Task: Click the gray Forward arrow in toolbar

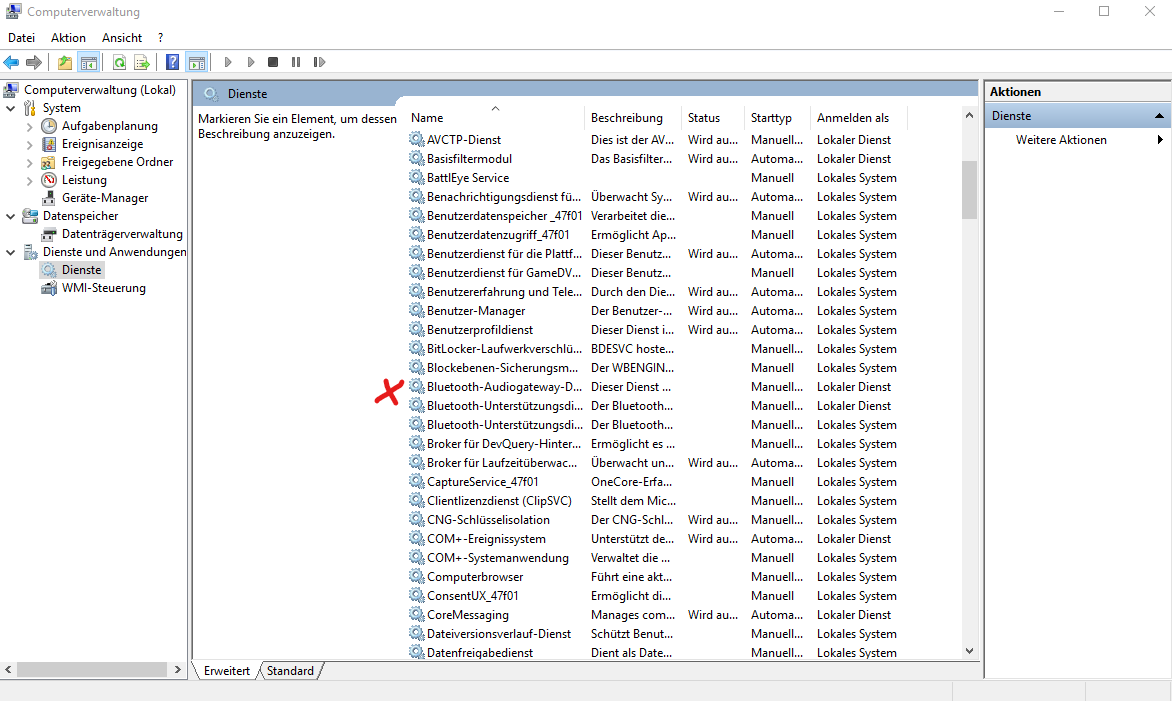Action: point(34,62)
